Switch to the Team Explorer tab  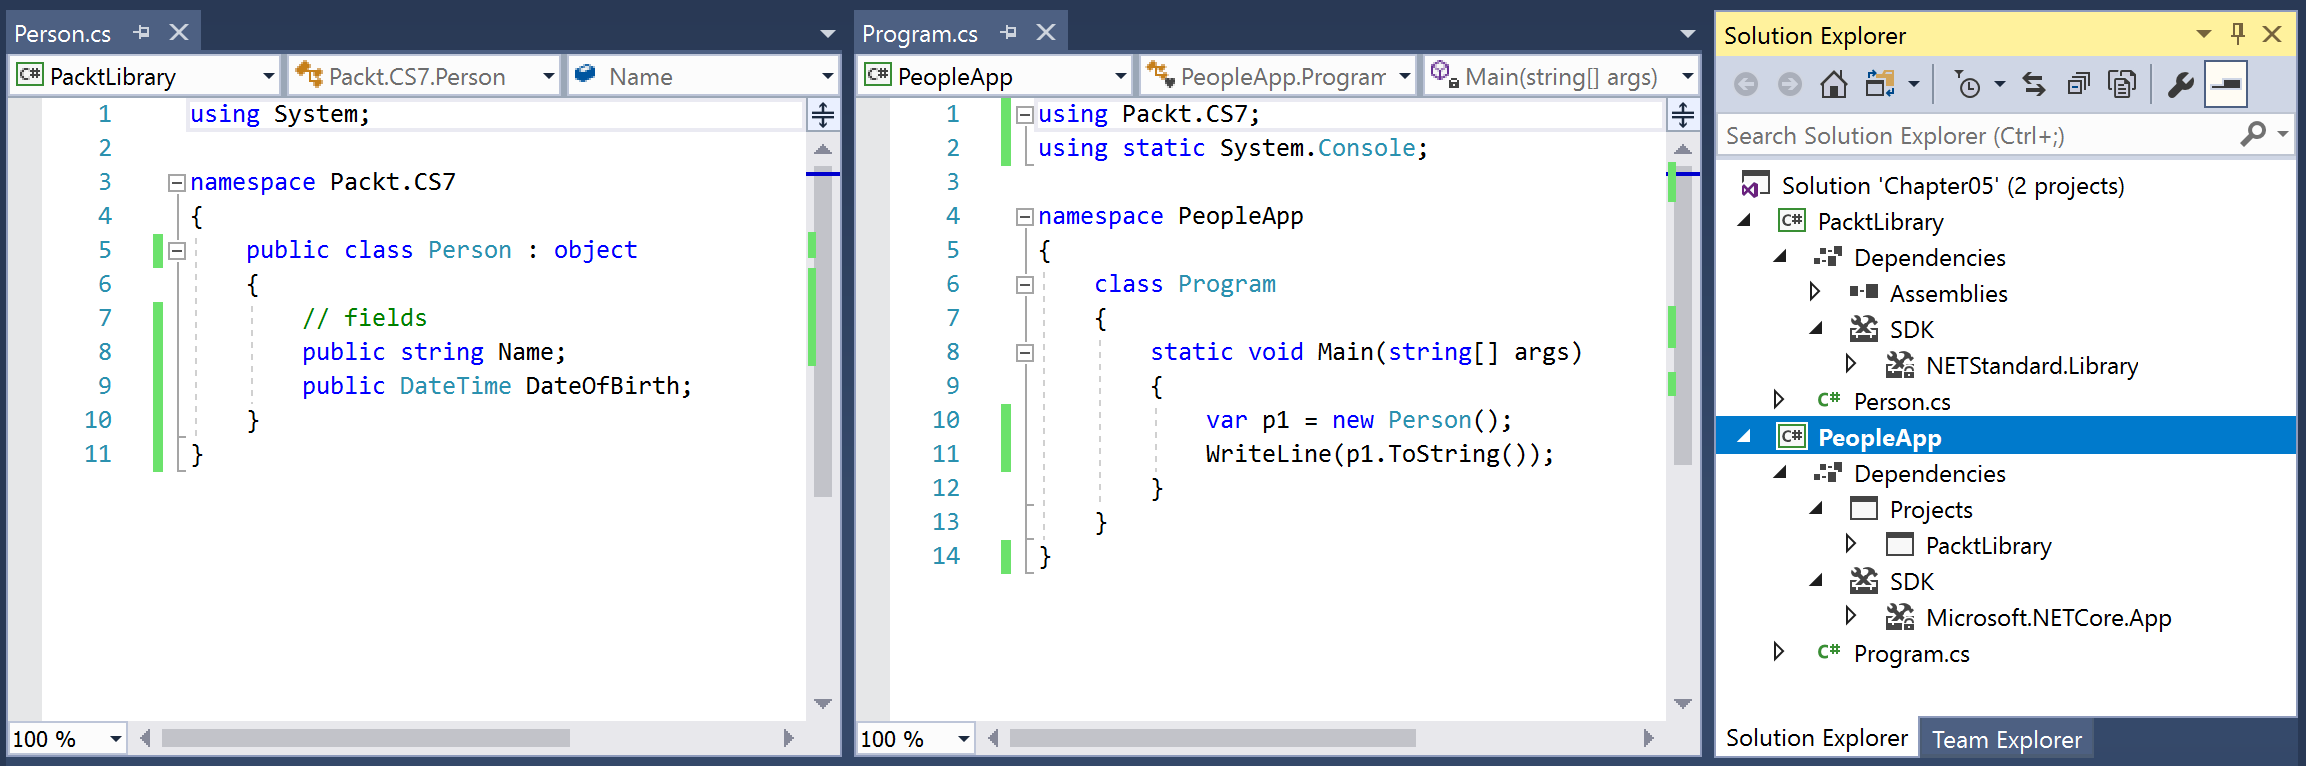[x=2006, y=739]
